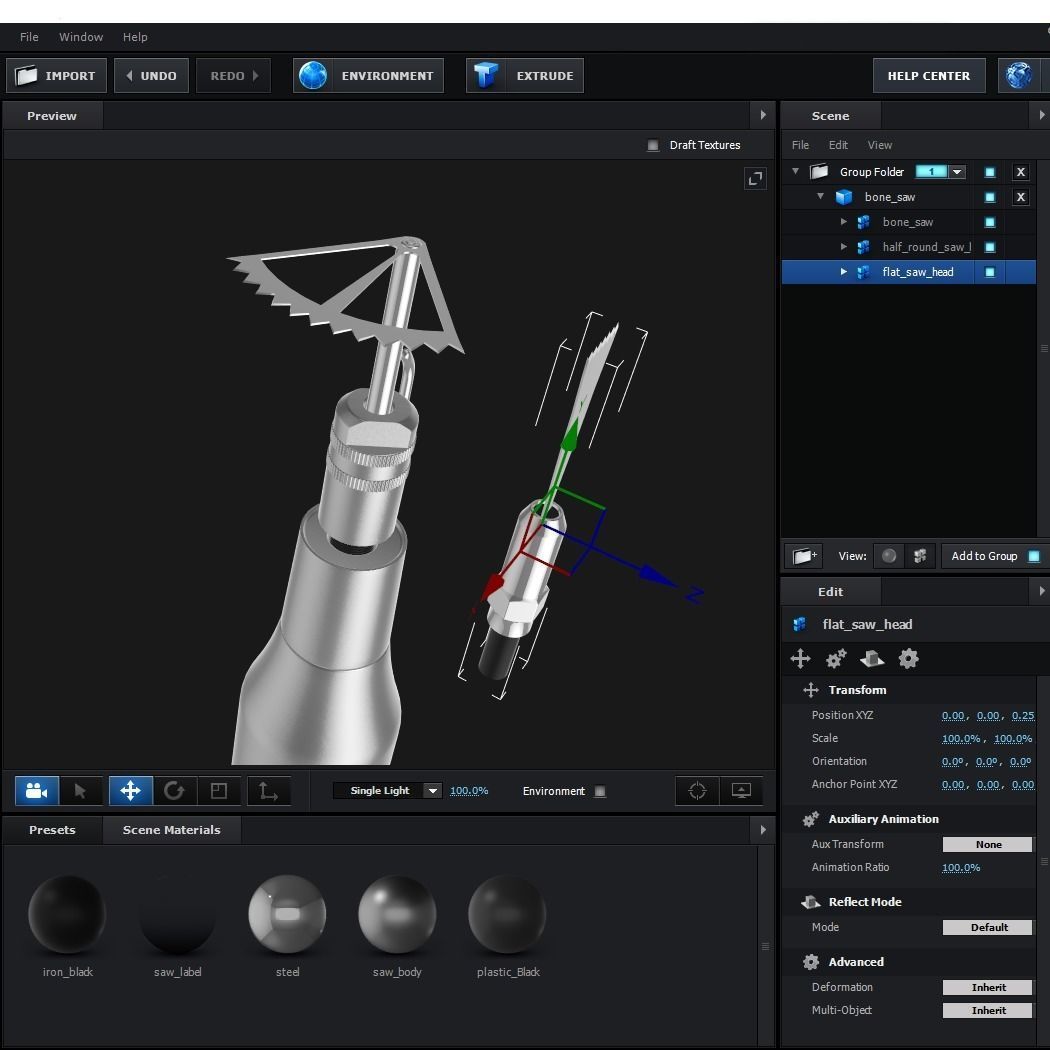This screenshot has height=1050, width=1050.
Task: Open the Environment globe button
Action: [368, 76]
